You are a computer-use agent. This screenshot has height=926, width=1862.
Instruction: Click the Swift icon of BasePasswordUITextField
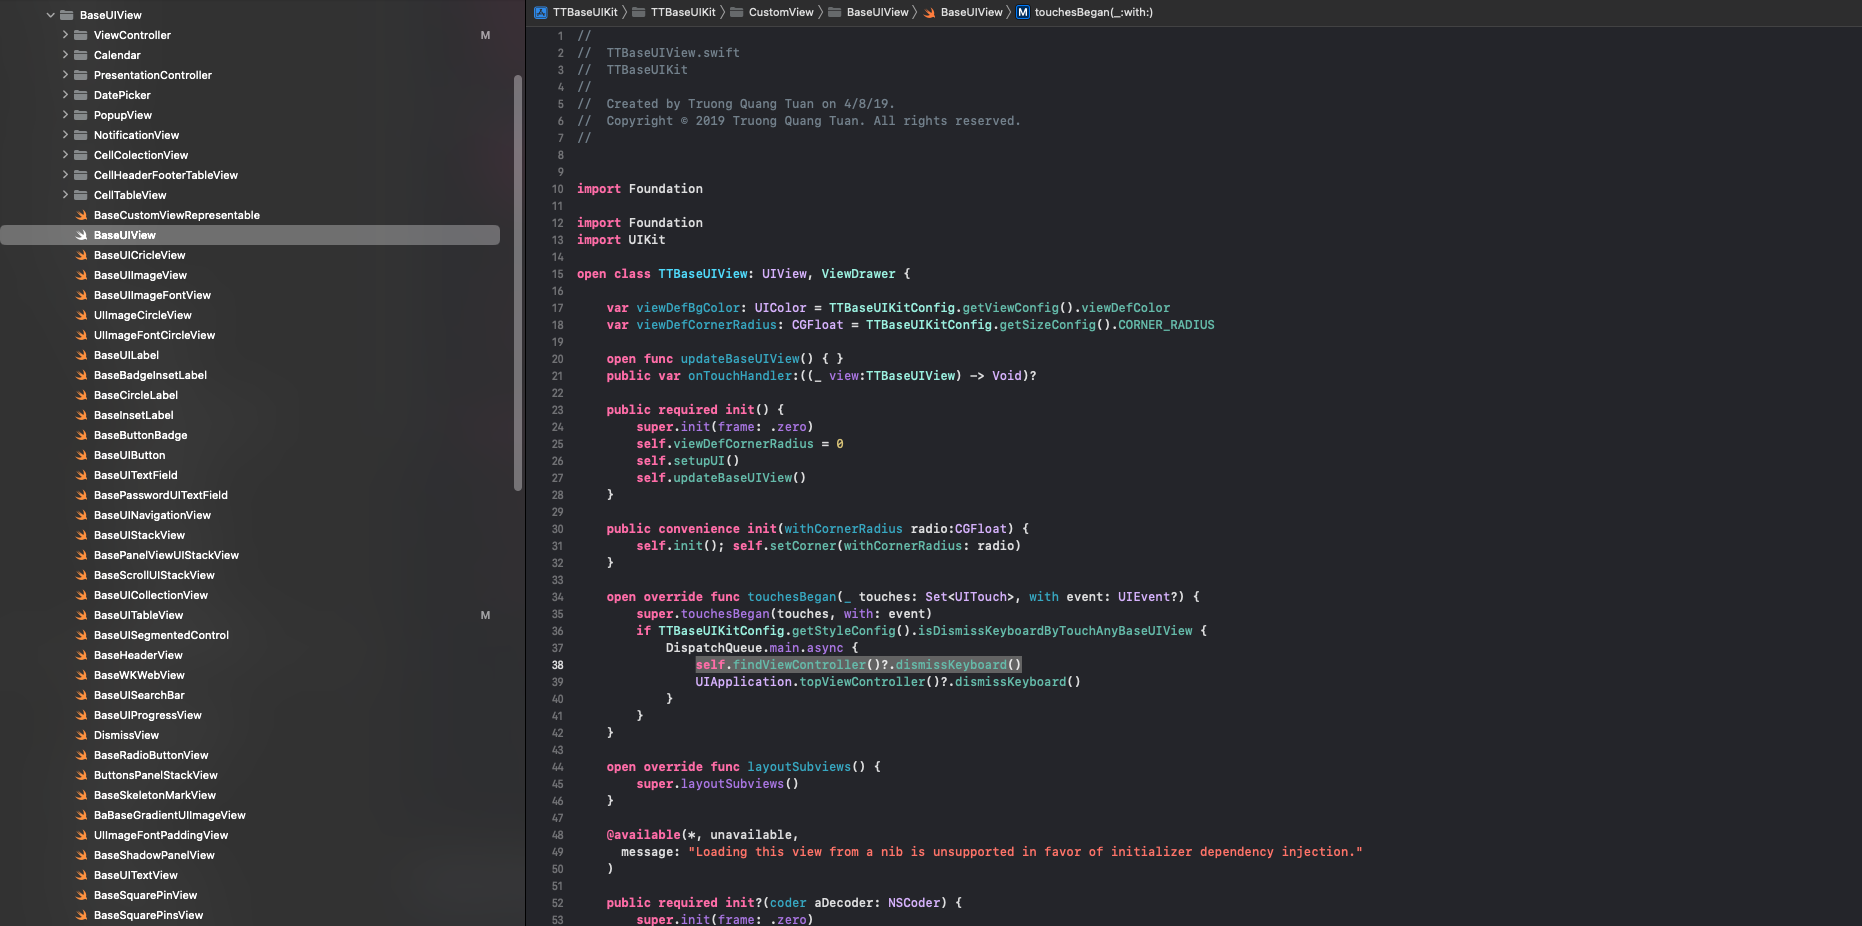pos(82,495)
